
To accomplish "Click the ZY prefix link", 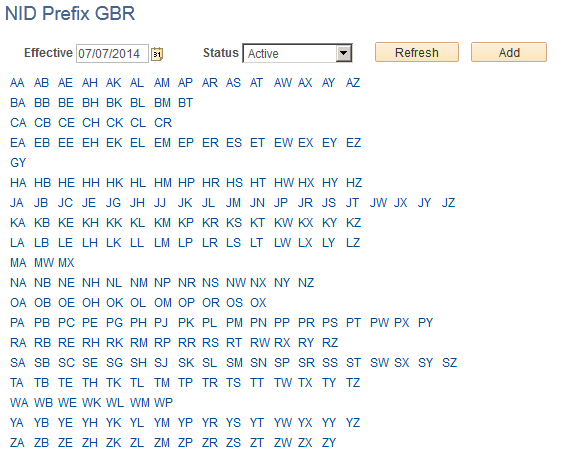I will tap(329, 443).
